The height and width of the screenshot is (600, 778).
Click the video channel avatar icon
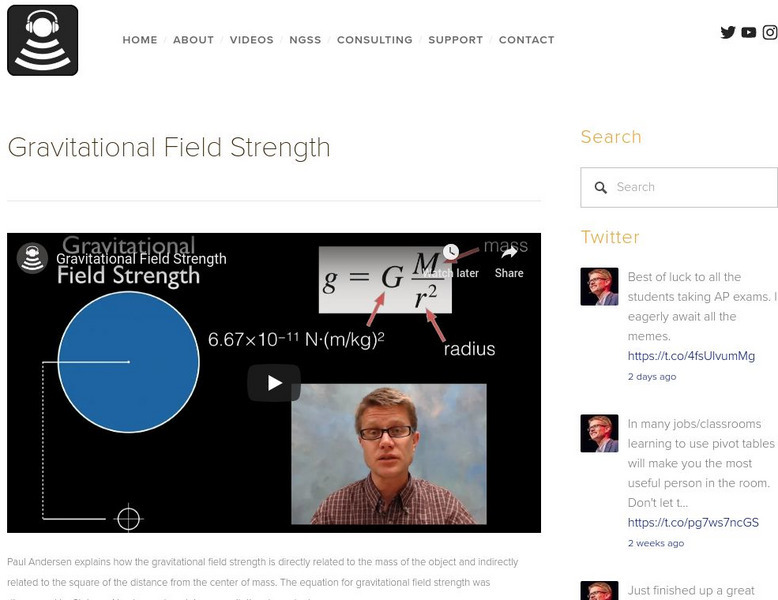click(33, 259)
